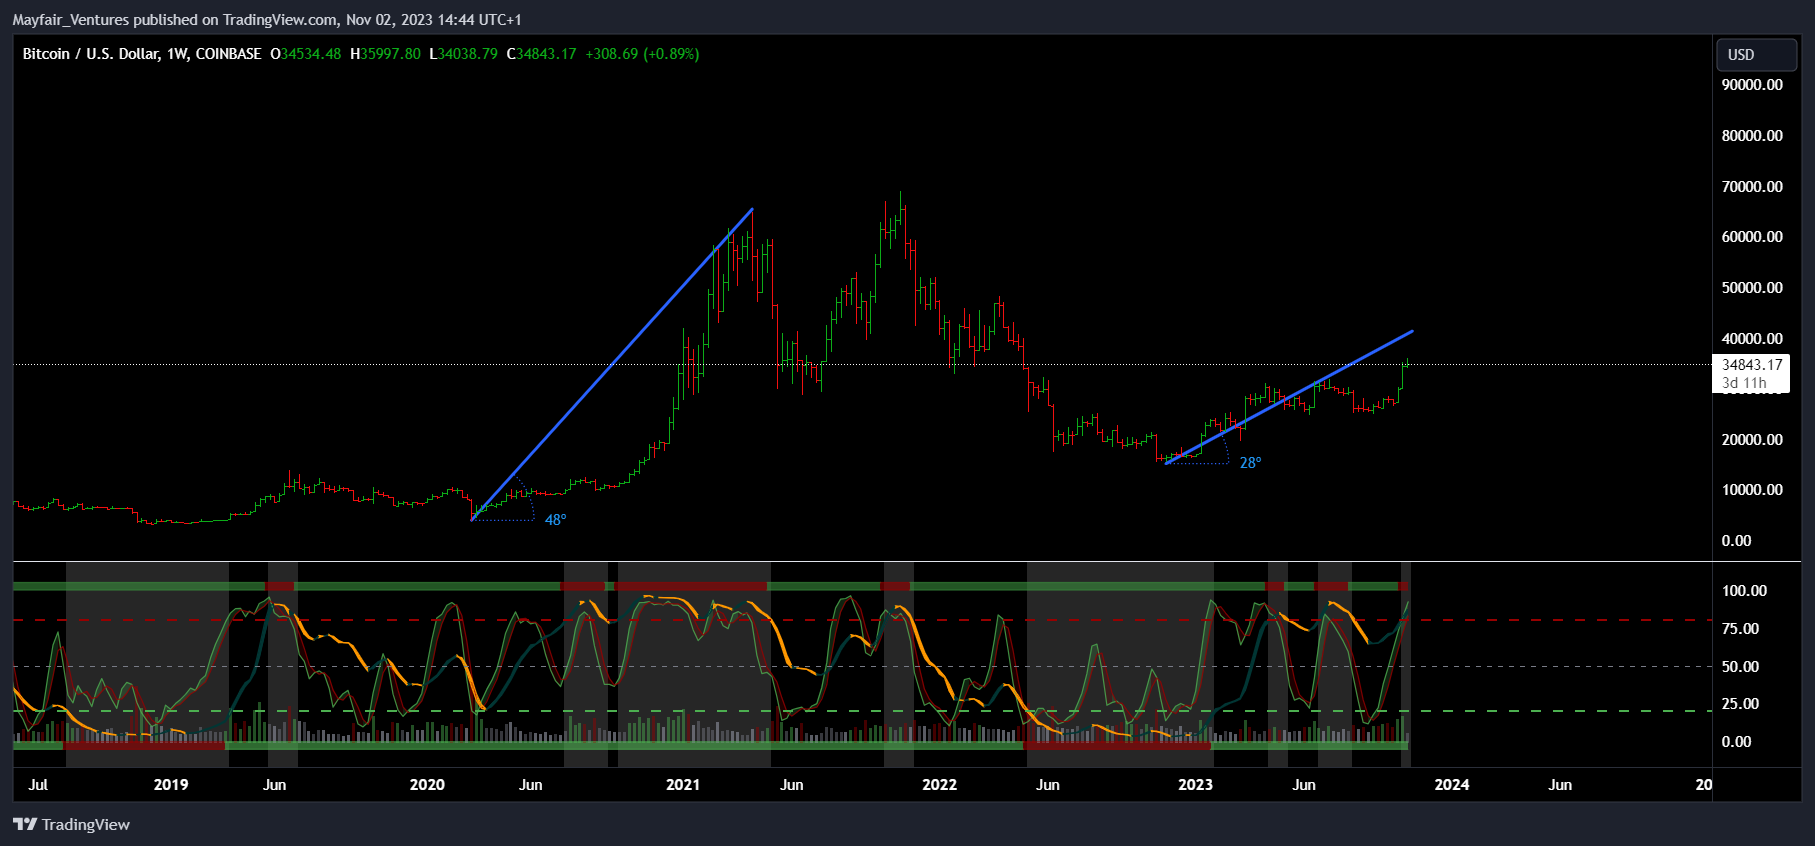Click the TradingView wordmark beside the logo

pos(86,824)
